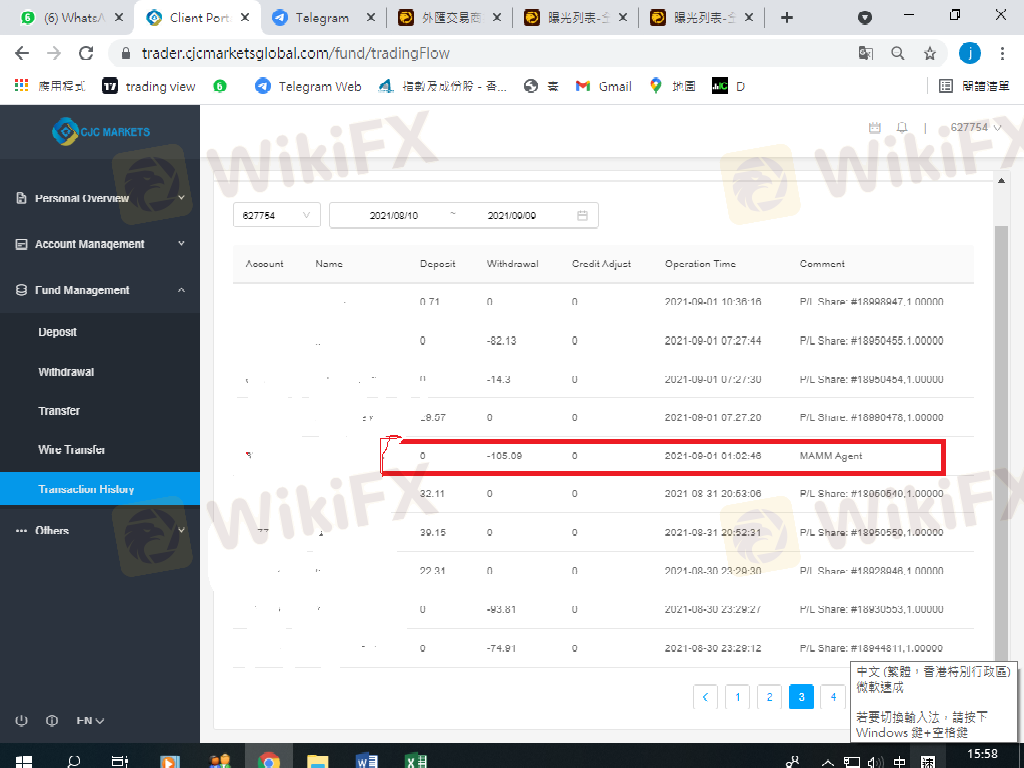
Task: Click the previous page arrow button
Action: click(705, 697)
